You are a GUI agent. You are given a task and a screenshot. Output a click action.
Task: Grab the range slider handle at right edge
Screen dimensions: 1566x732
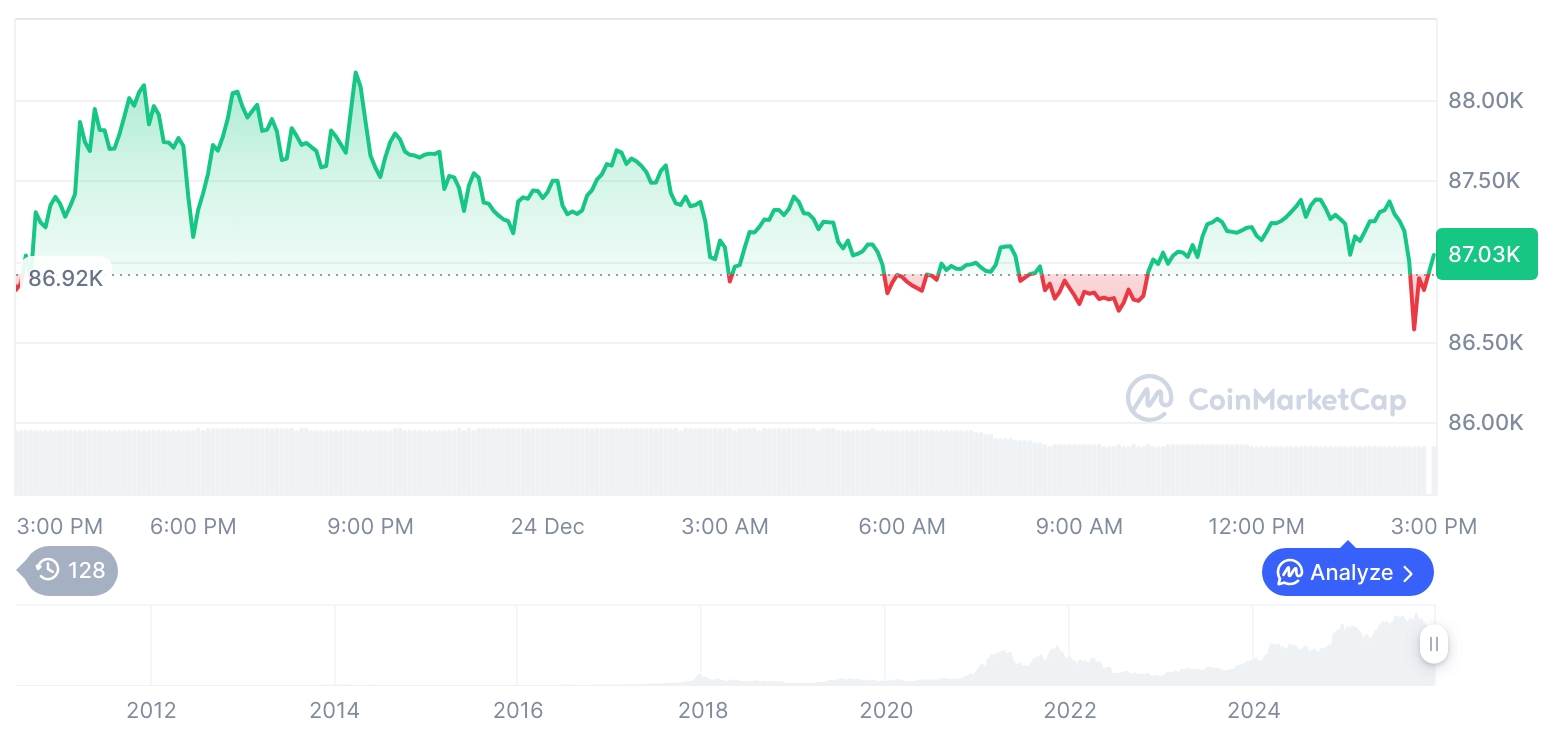tap(1434, 644)
